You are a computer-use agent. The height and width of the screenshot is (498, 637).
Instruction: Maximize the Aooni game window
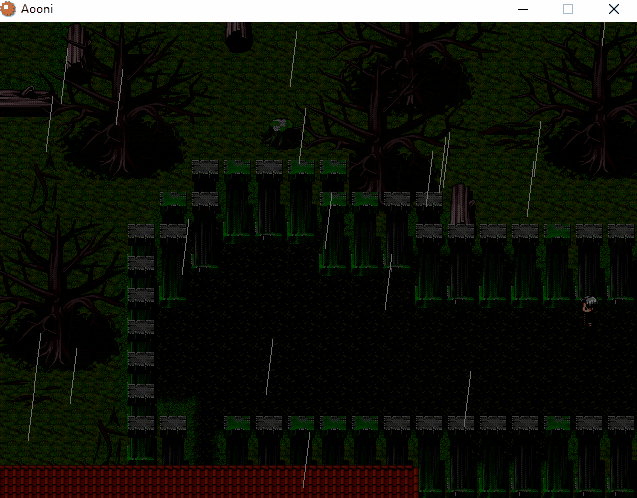pos(568,9)
